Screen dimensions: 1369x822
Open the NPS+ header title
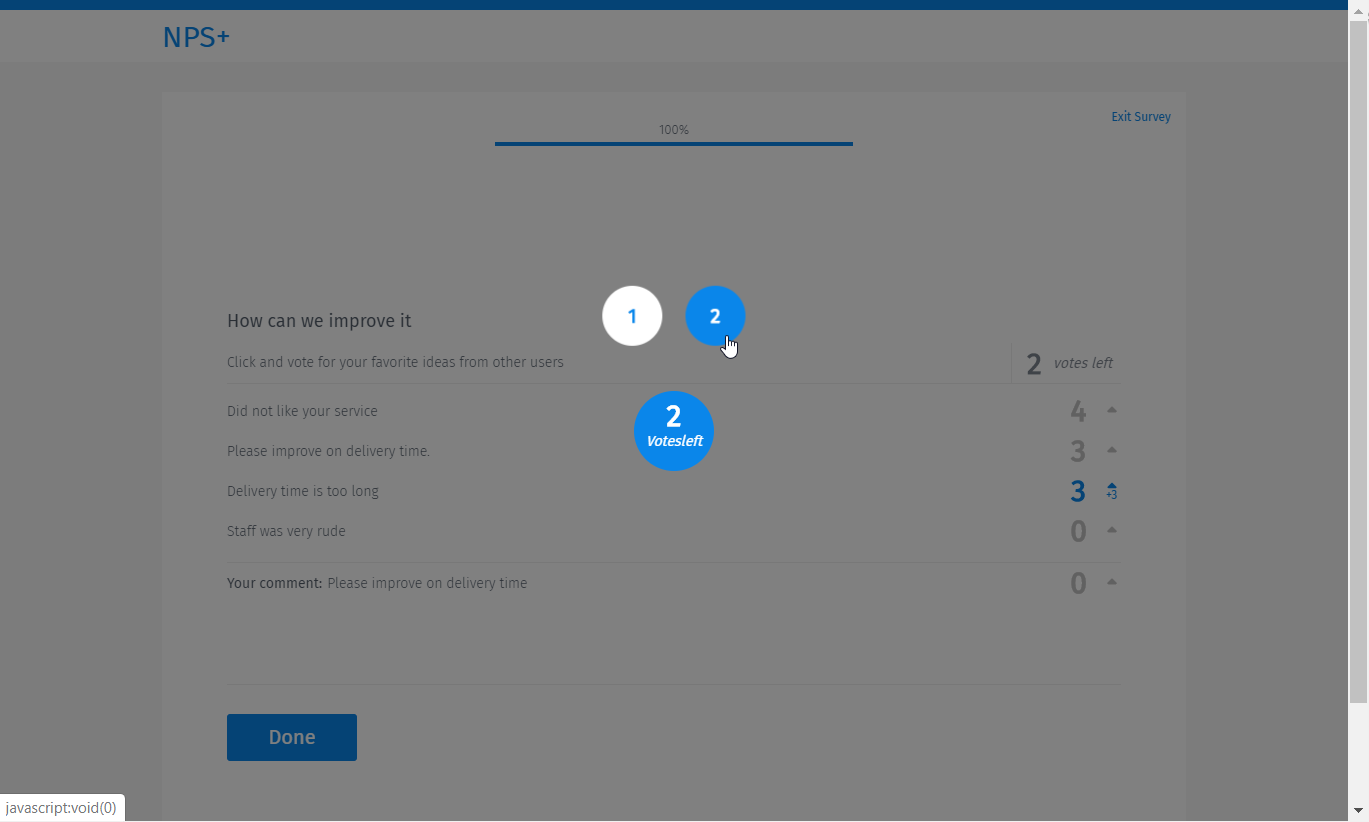pyautogui.click(x=196, y=36)
